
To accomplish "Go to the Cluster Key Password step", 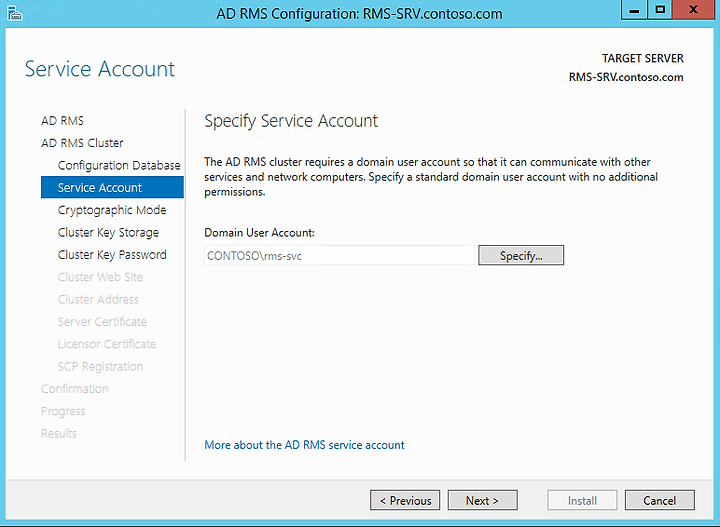I will pyautogui.click(x=112, y=255).
